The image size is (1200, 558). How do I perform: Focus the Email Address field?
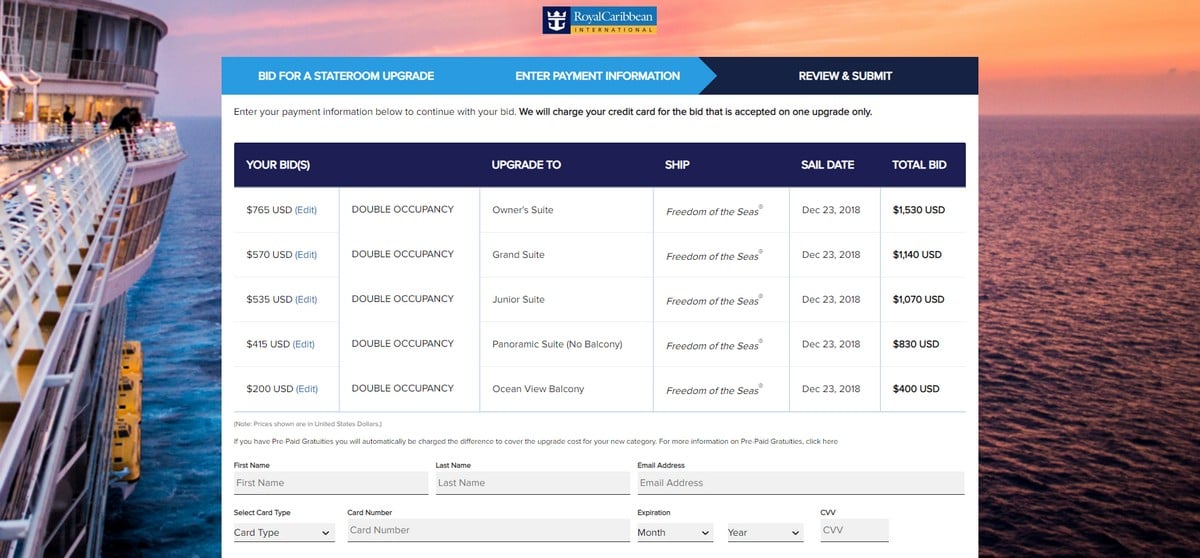coord(801,483)
